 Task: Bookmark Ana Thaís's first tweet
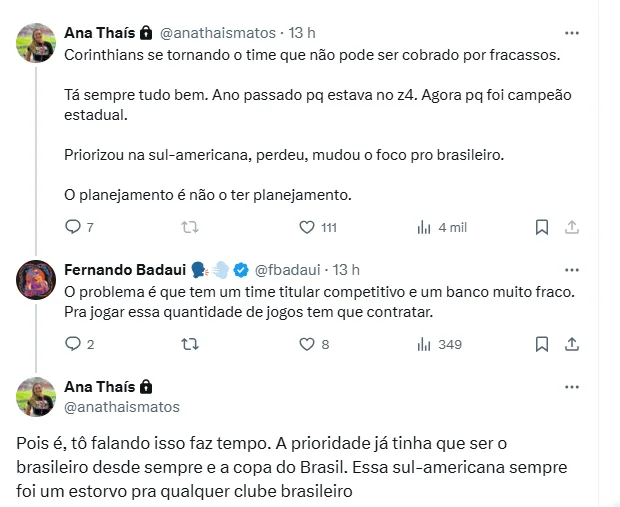point(541,227)
